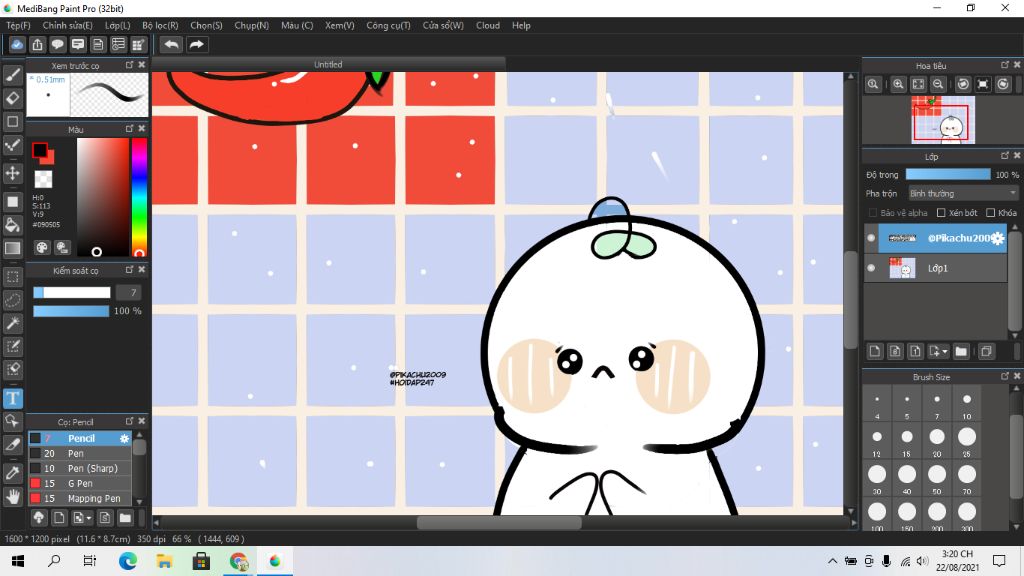Image resolution: width=1024 pixels, height=576 pixels.
Task: Select the Text tool
Action: pyautogui.click(x=12, y=398)
